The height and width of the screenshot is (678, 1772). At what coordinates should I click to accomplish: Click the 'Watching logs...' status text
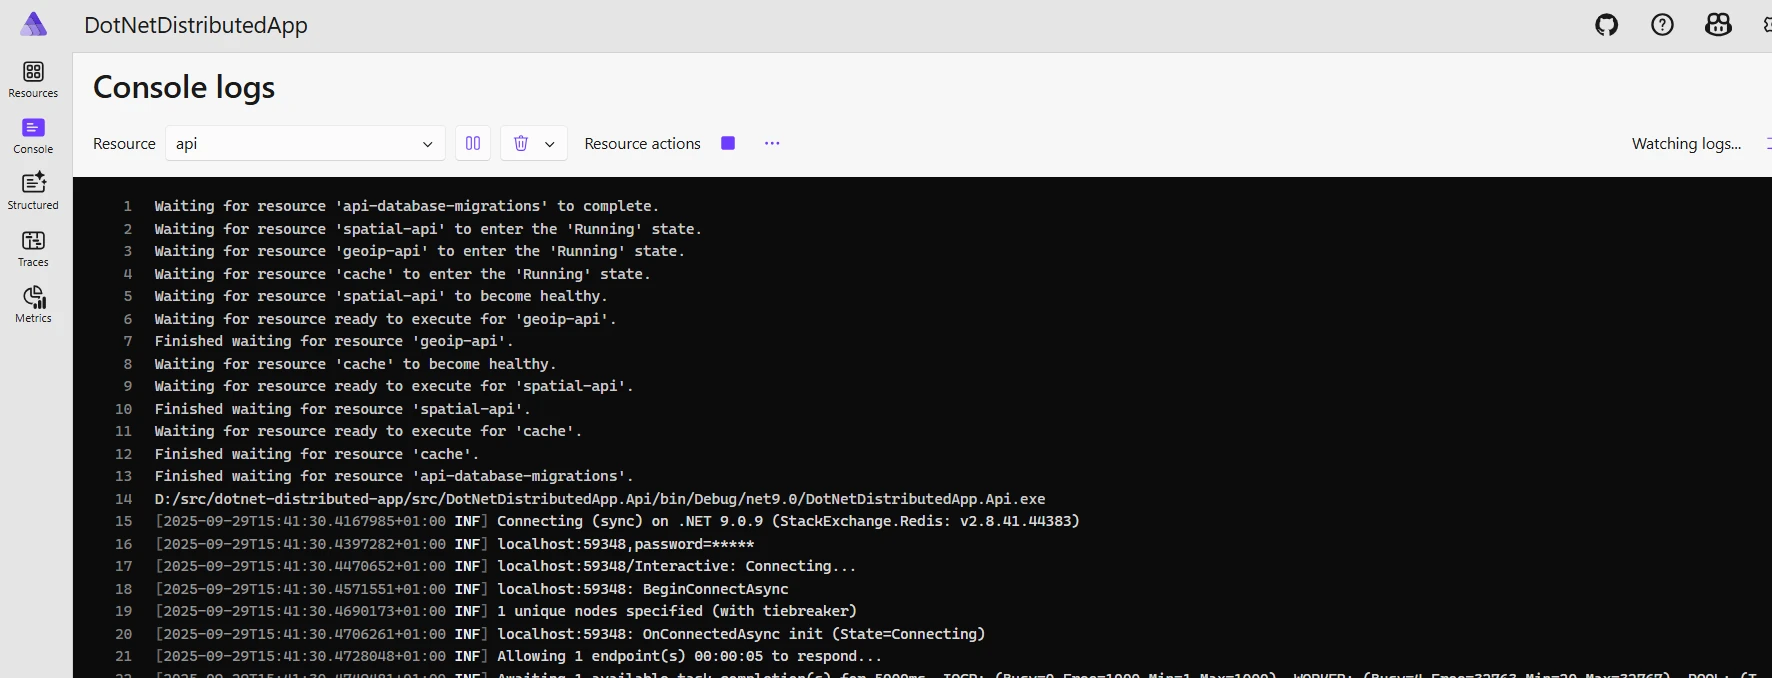[x=1686, y=143]
